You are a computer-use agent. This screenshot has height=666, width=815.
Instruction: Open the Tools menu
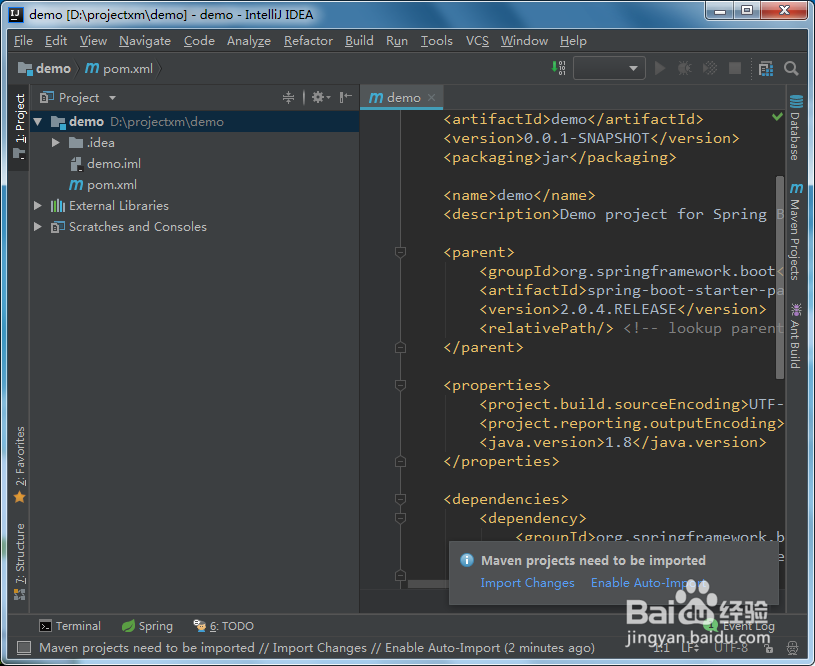pos(437,41)
